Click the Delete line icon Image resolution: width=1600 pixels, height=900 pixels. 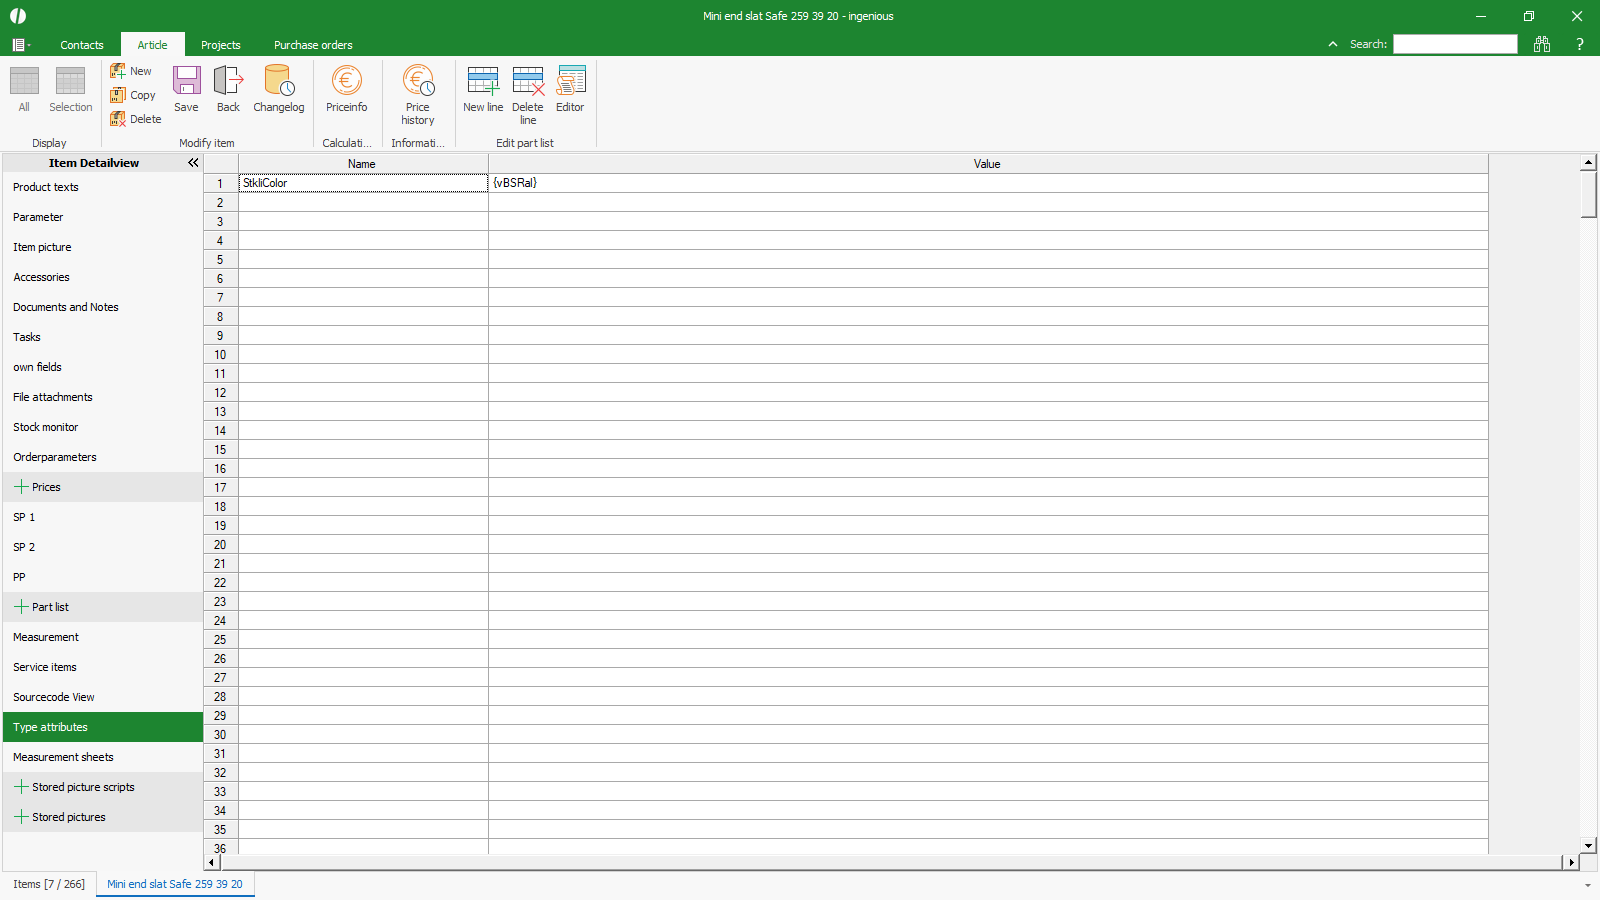528,94
